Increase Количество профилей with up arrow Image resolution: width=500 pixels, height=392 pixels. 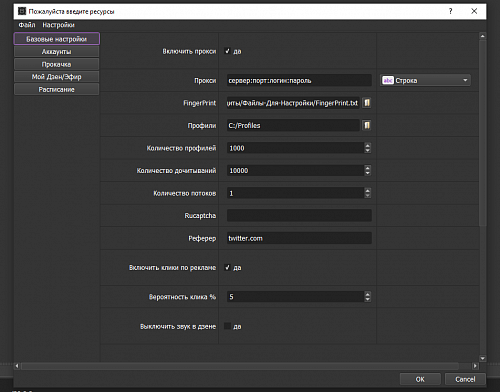pyautogui.click(x=367, y=145)
